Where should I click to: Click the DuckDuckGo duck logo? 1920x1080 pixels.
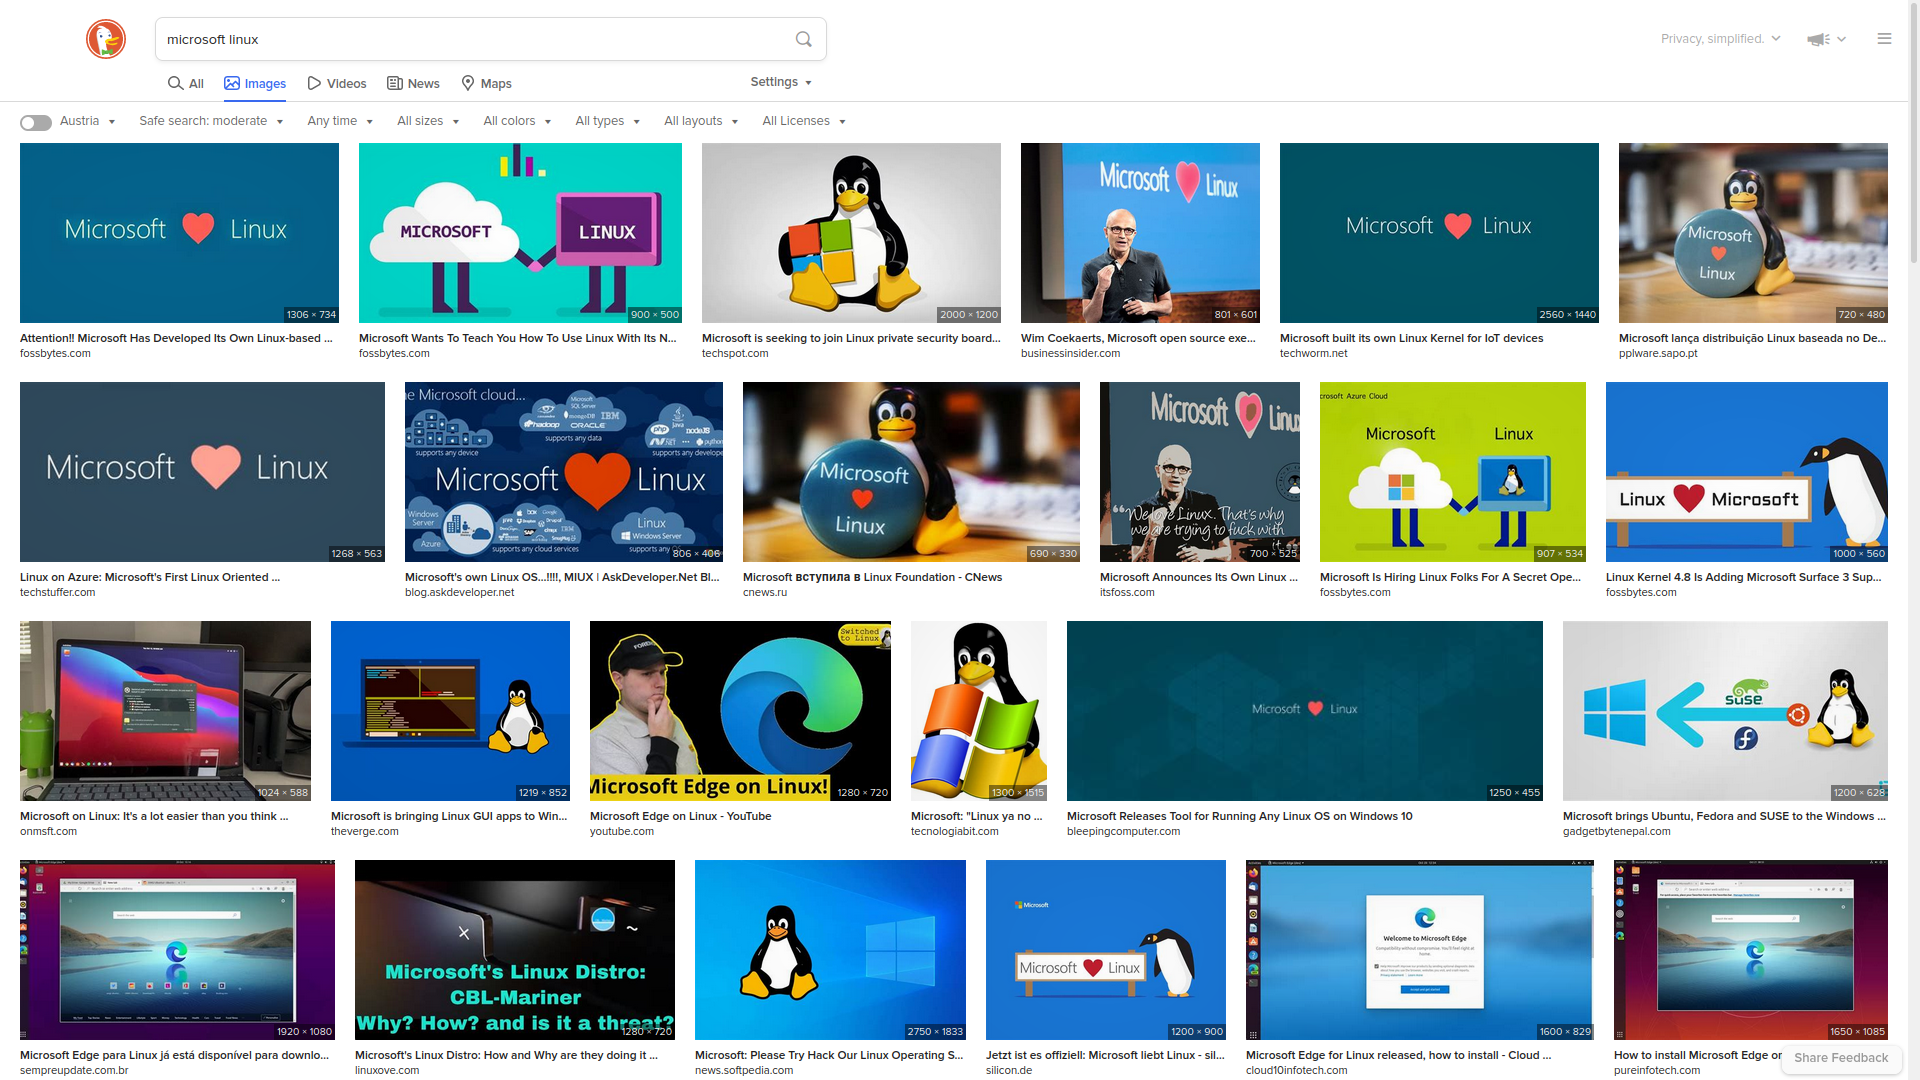105,39
